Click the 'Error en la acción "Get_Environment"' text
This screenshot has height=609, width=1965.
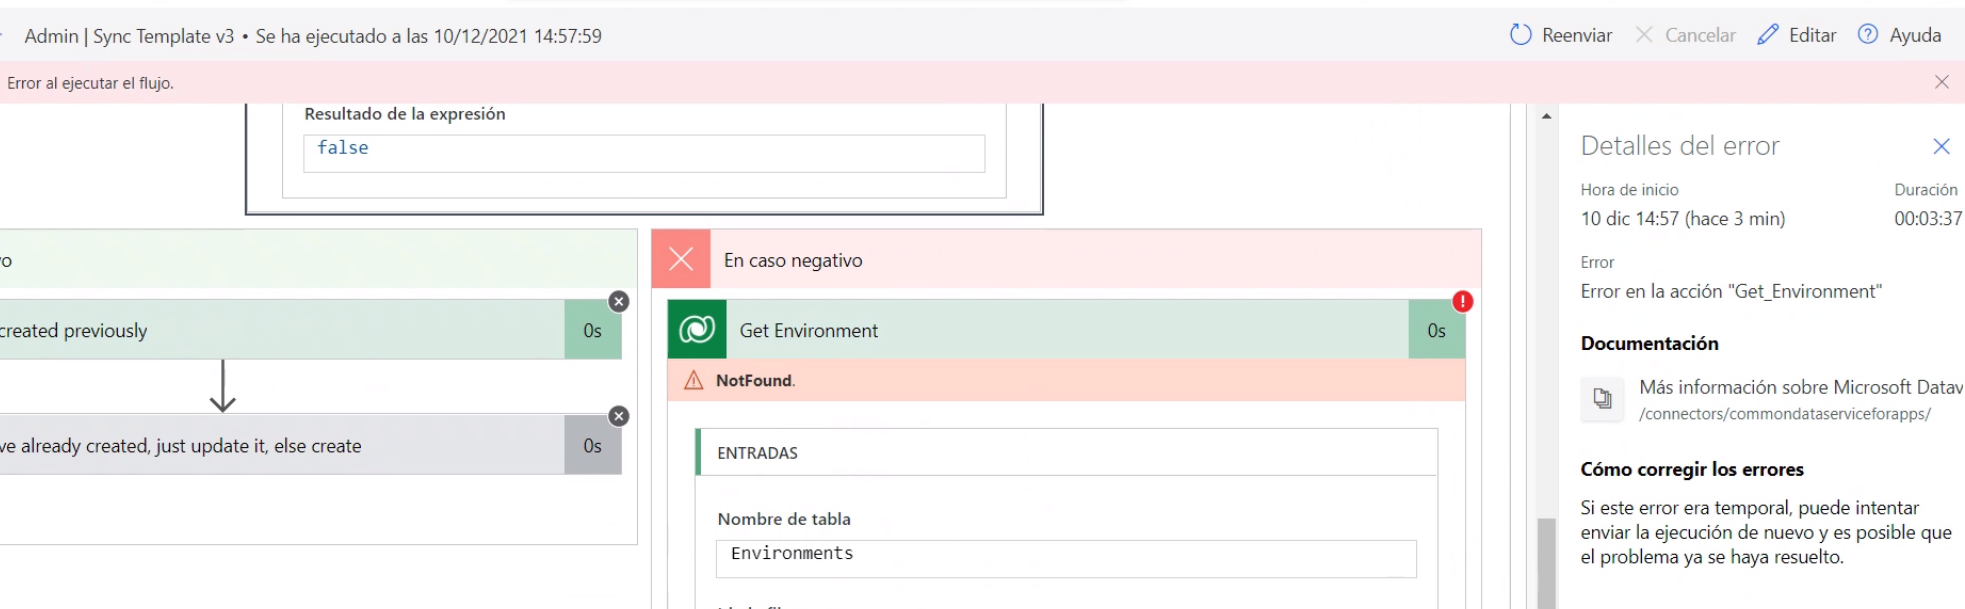[1731, 291]
